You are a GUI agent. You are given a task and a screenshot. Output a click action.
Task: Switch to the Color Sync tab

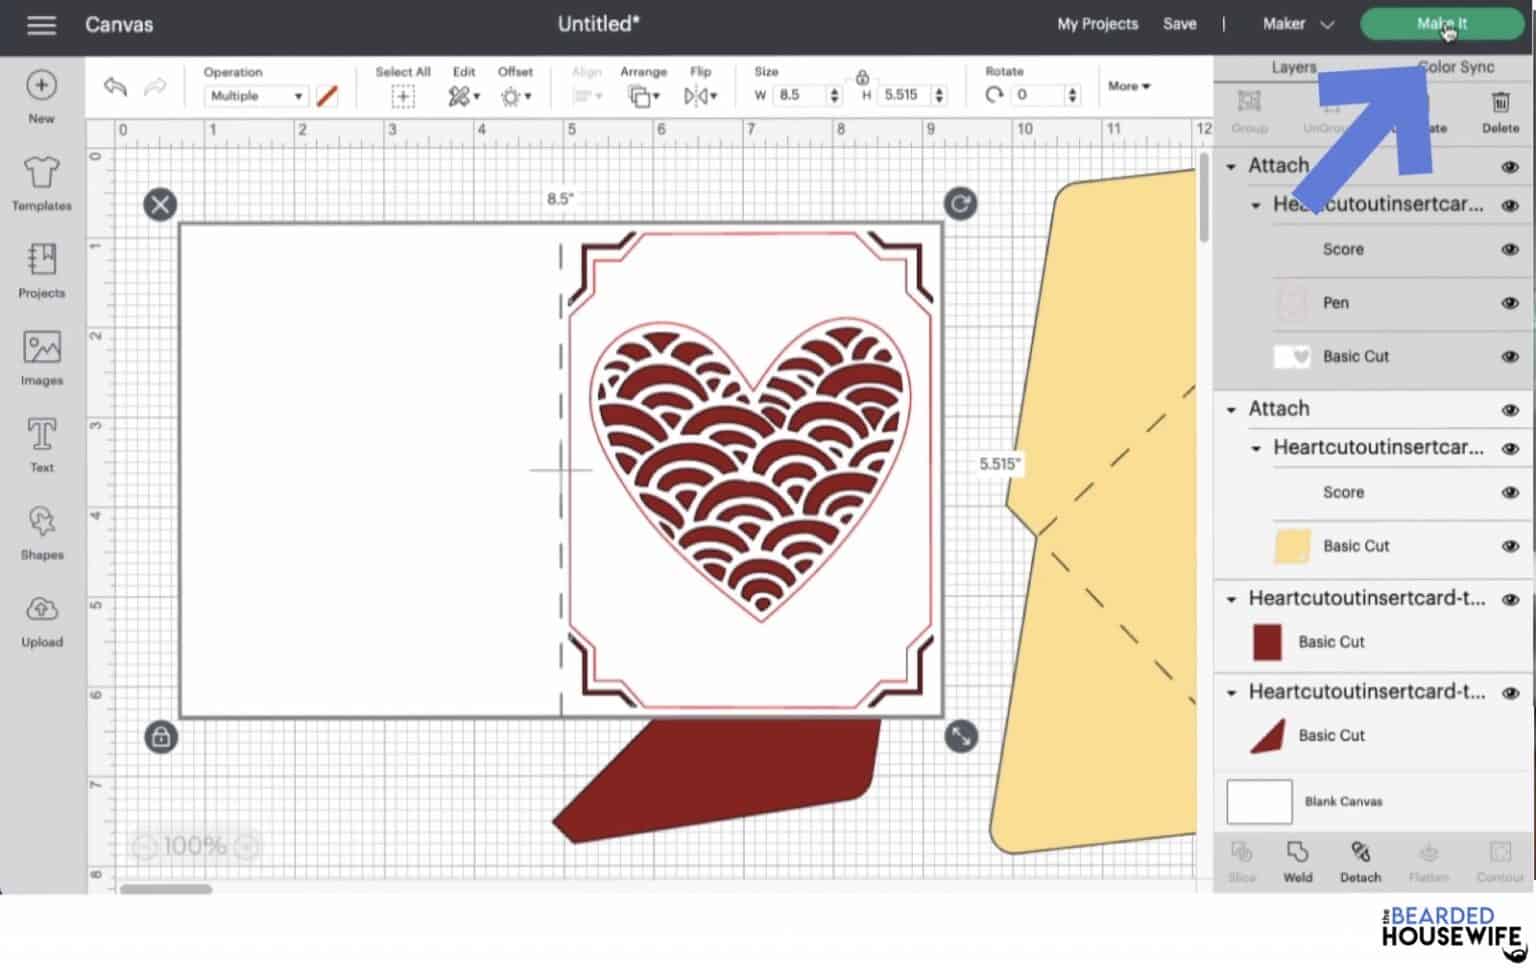pos(1456,66)
